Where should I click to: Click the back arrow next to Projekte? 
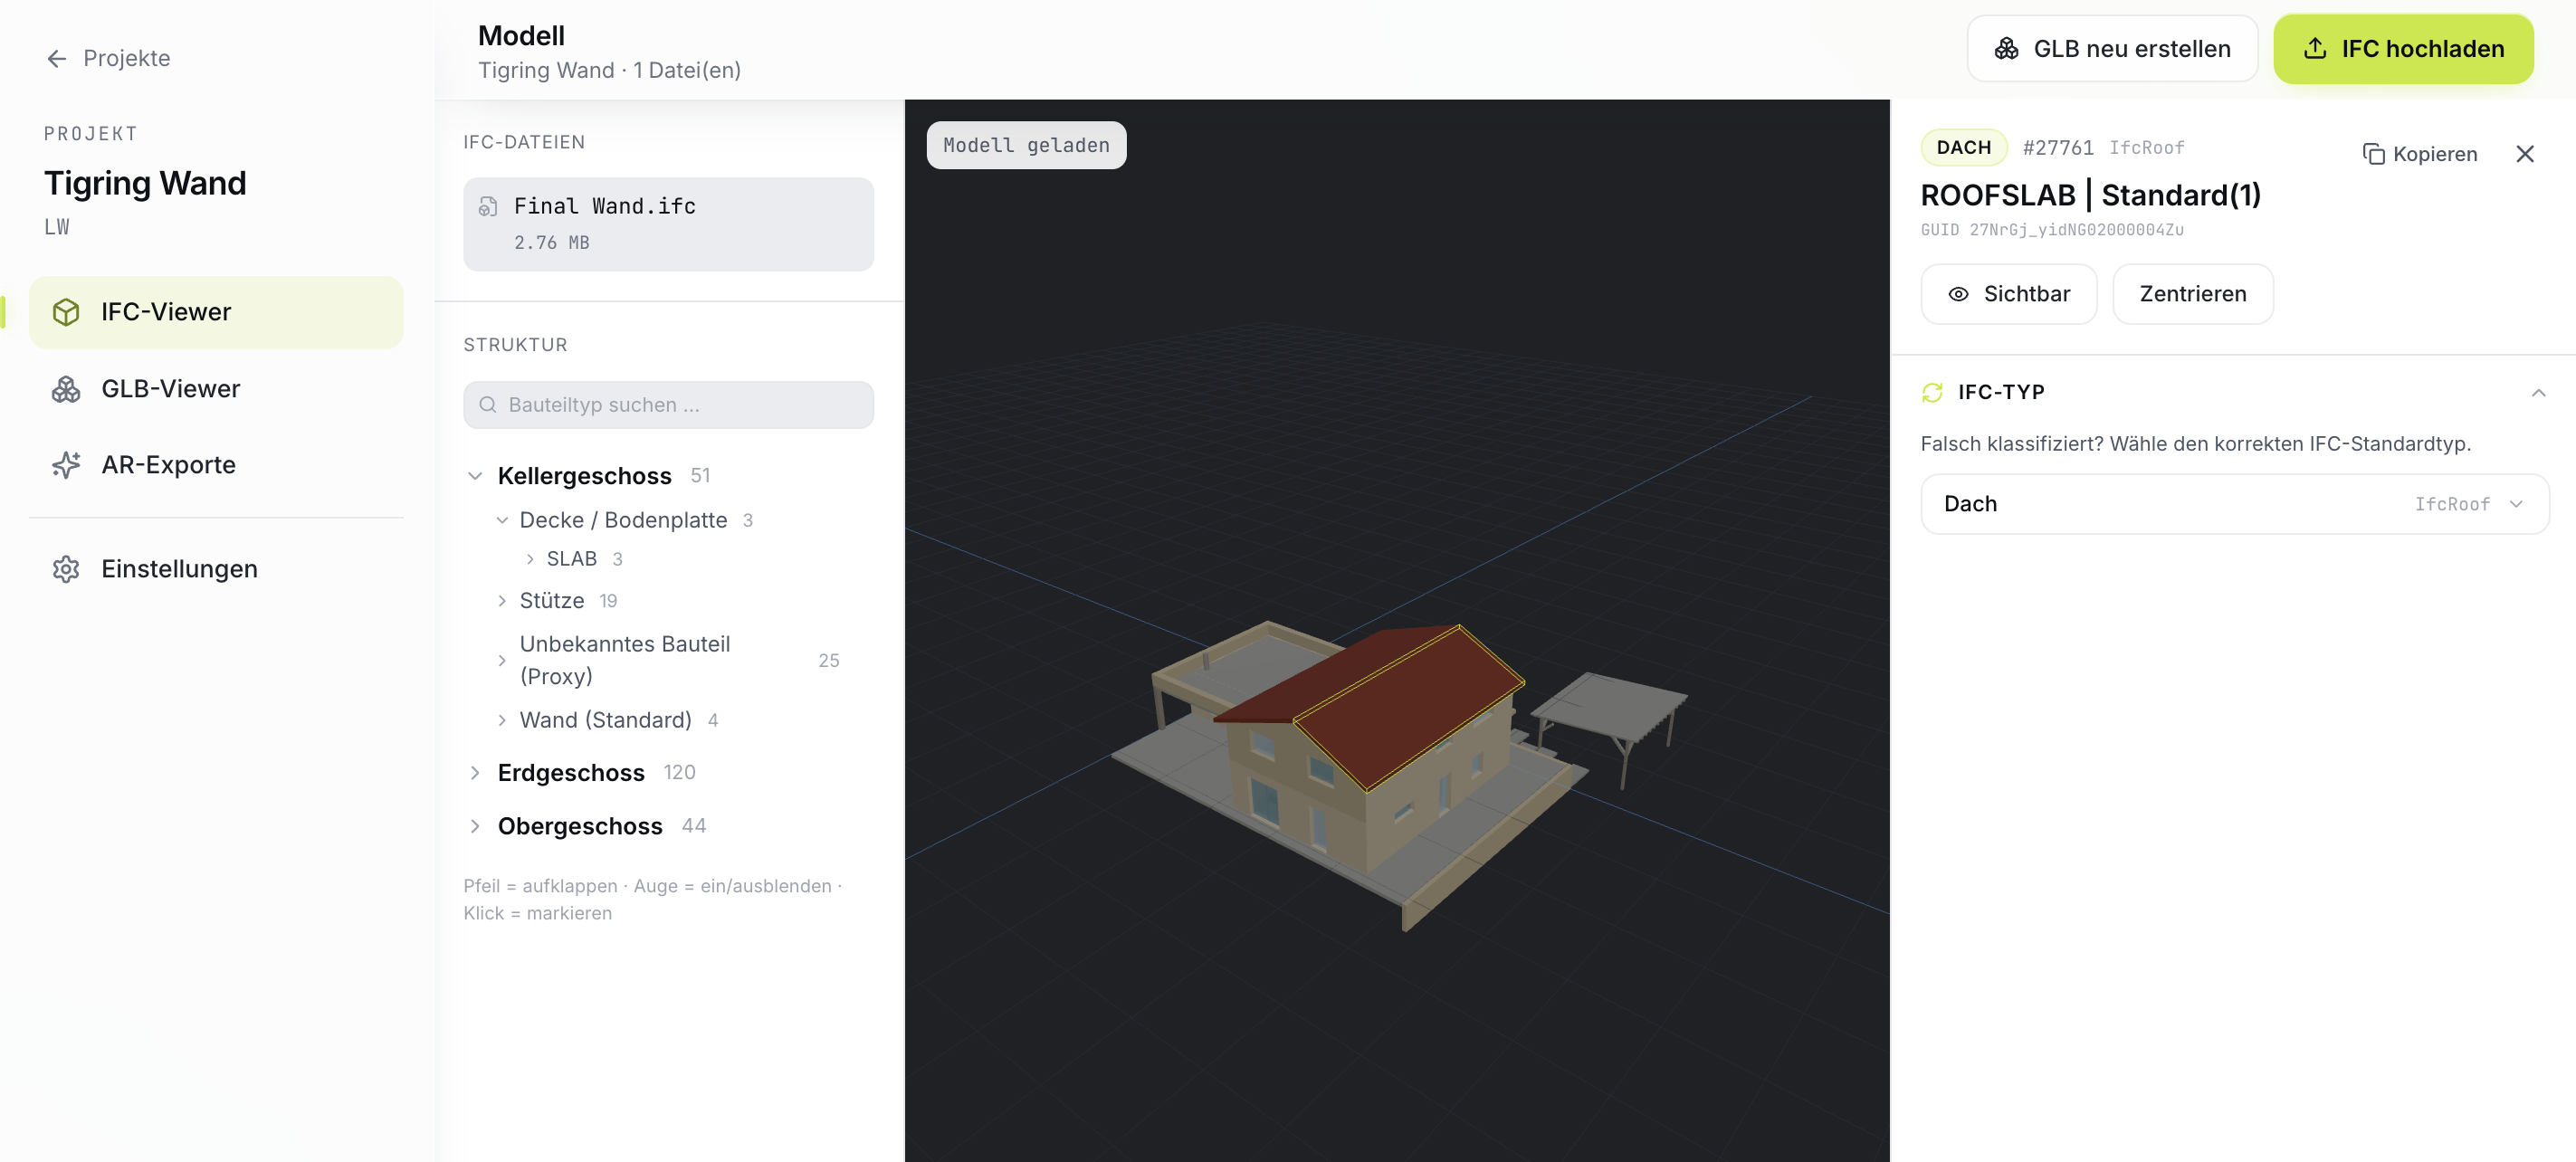coord(57,59)
